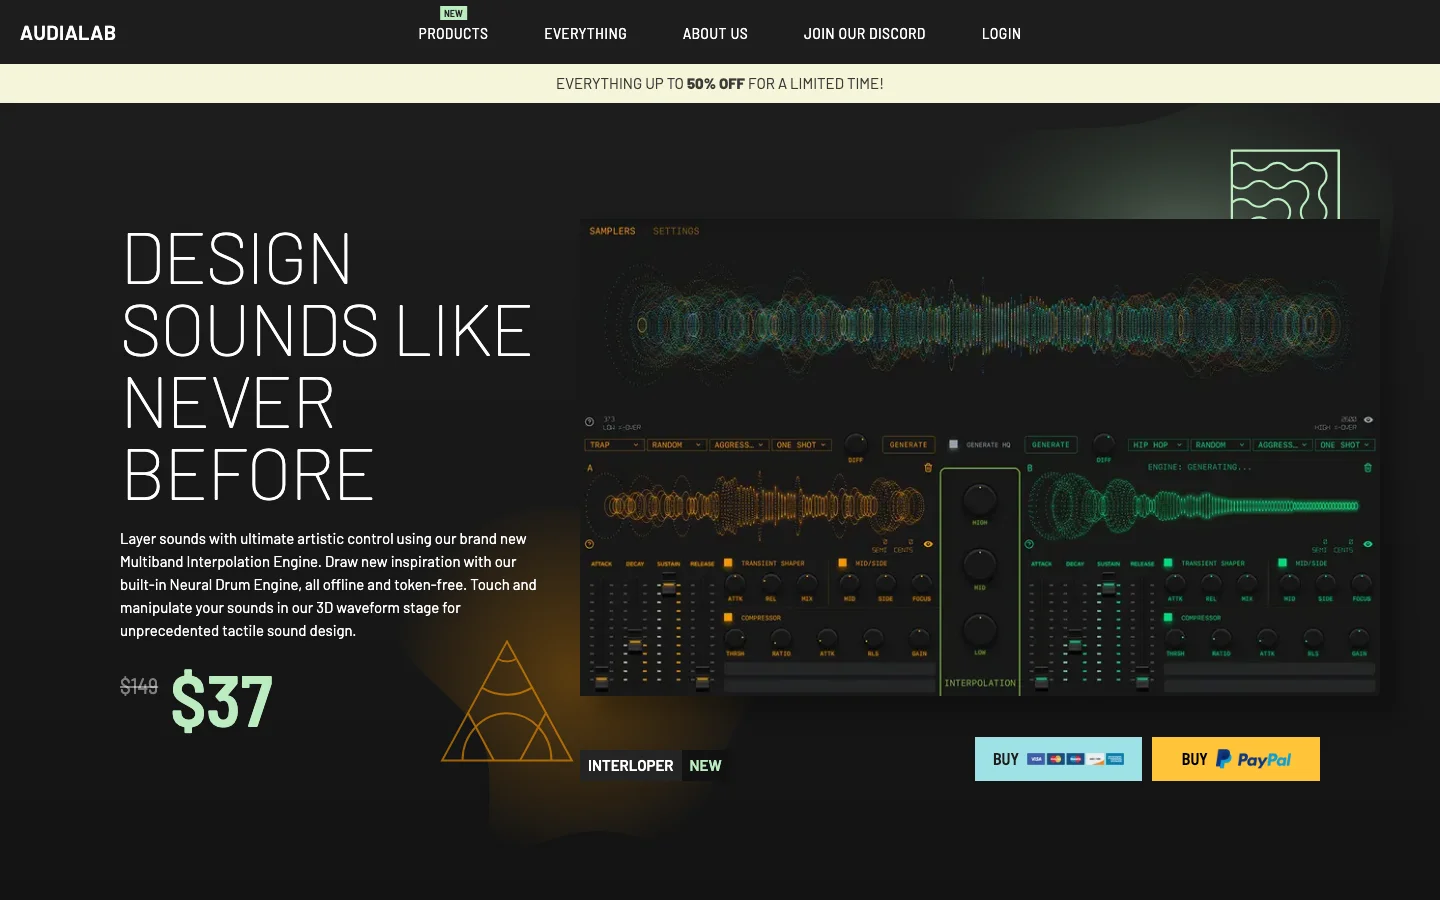This screenshot has width=1440, height=900.
Task: Delete sampler A with its orange trash icon
Action: point(928,468)
